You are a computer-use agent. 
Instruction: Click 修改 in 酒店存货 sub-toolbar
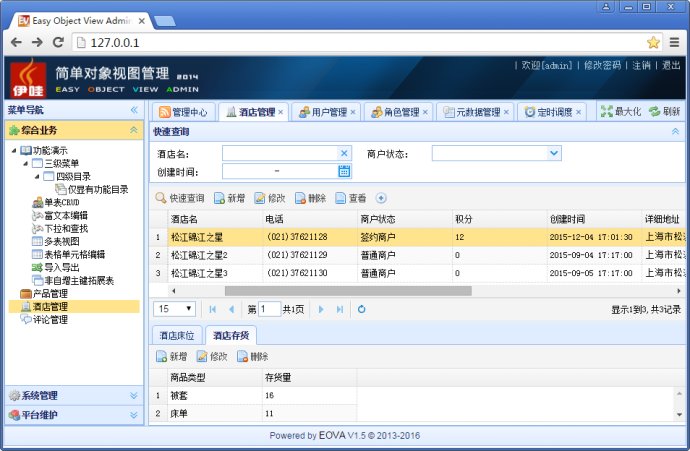212,356
